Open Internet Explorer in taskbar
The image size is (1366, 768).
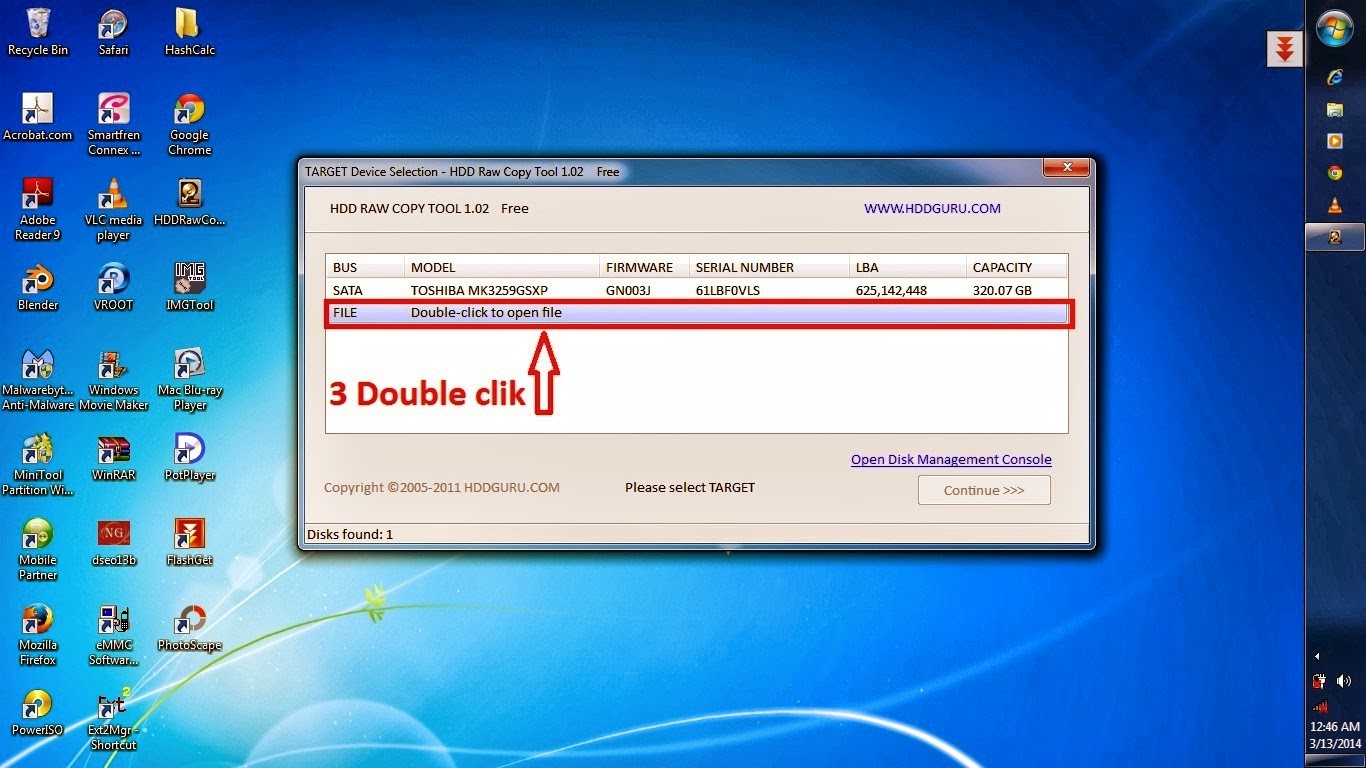pyautogui.click(x=1335, y=77)
